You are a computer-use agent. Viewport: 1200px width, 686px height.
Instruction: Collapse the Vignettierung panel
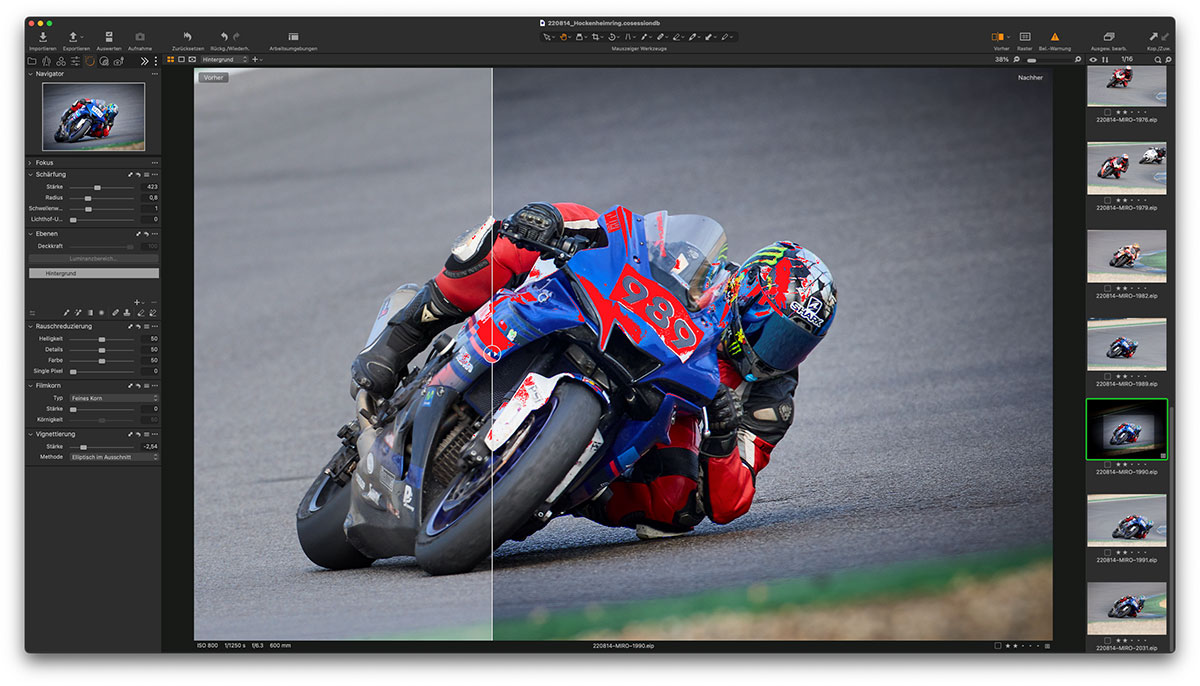click(x=30, y=434)
